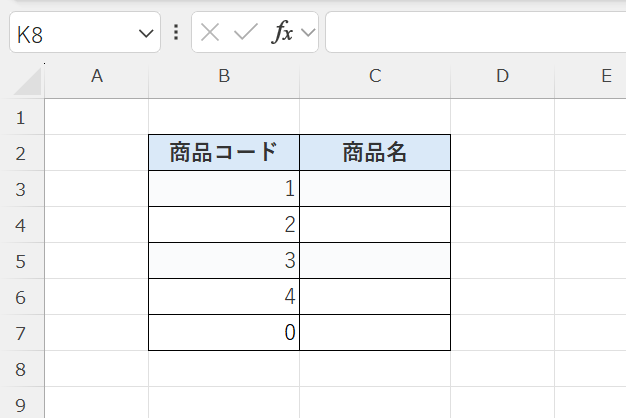
Task: Click the empty 商品名 cell beside code 1
Action: coord(375,189)
